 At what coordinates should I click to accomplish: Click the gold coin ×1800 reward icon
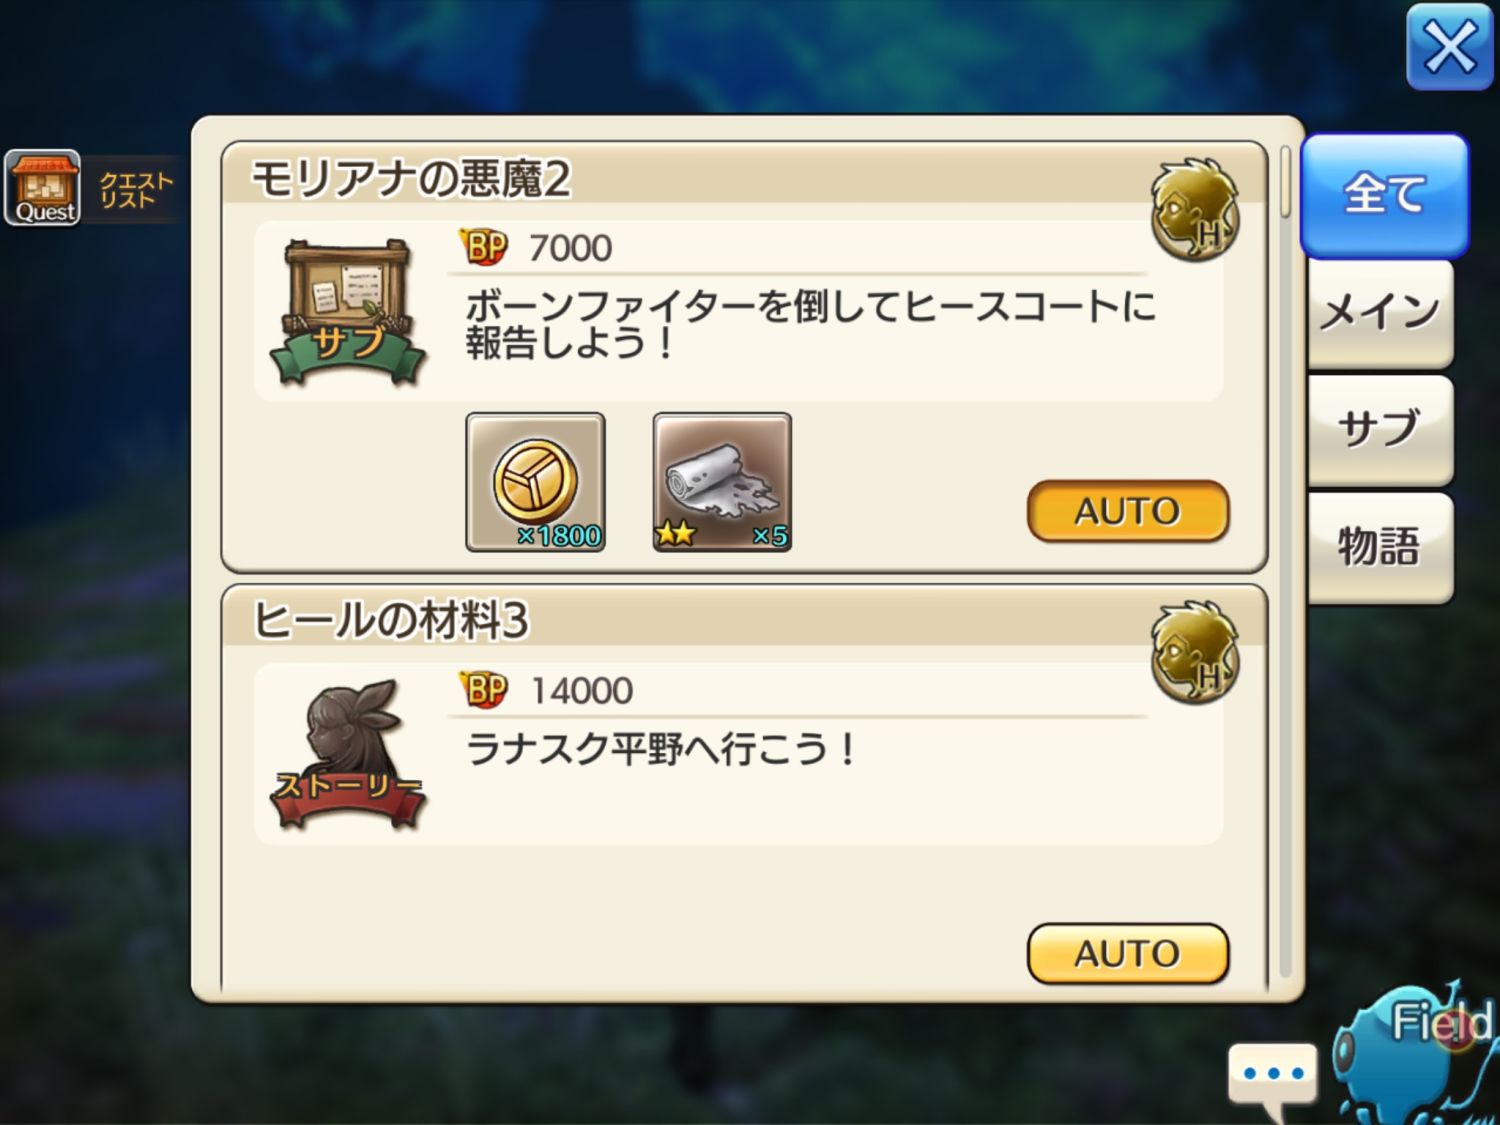(535, 482)
